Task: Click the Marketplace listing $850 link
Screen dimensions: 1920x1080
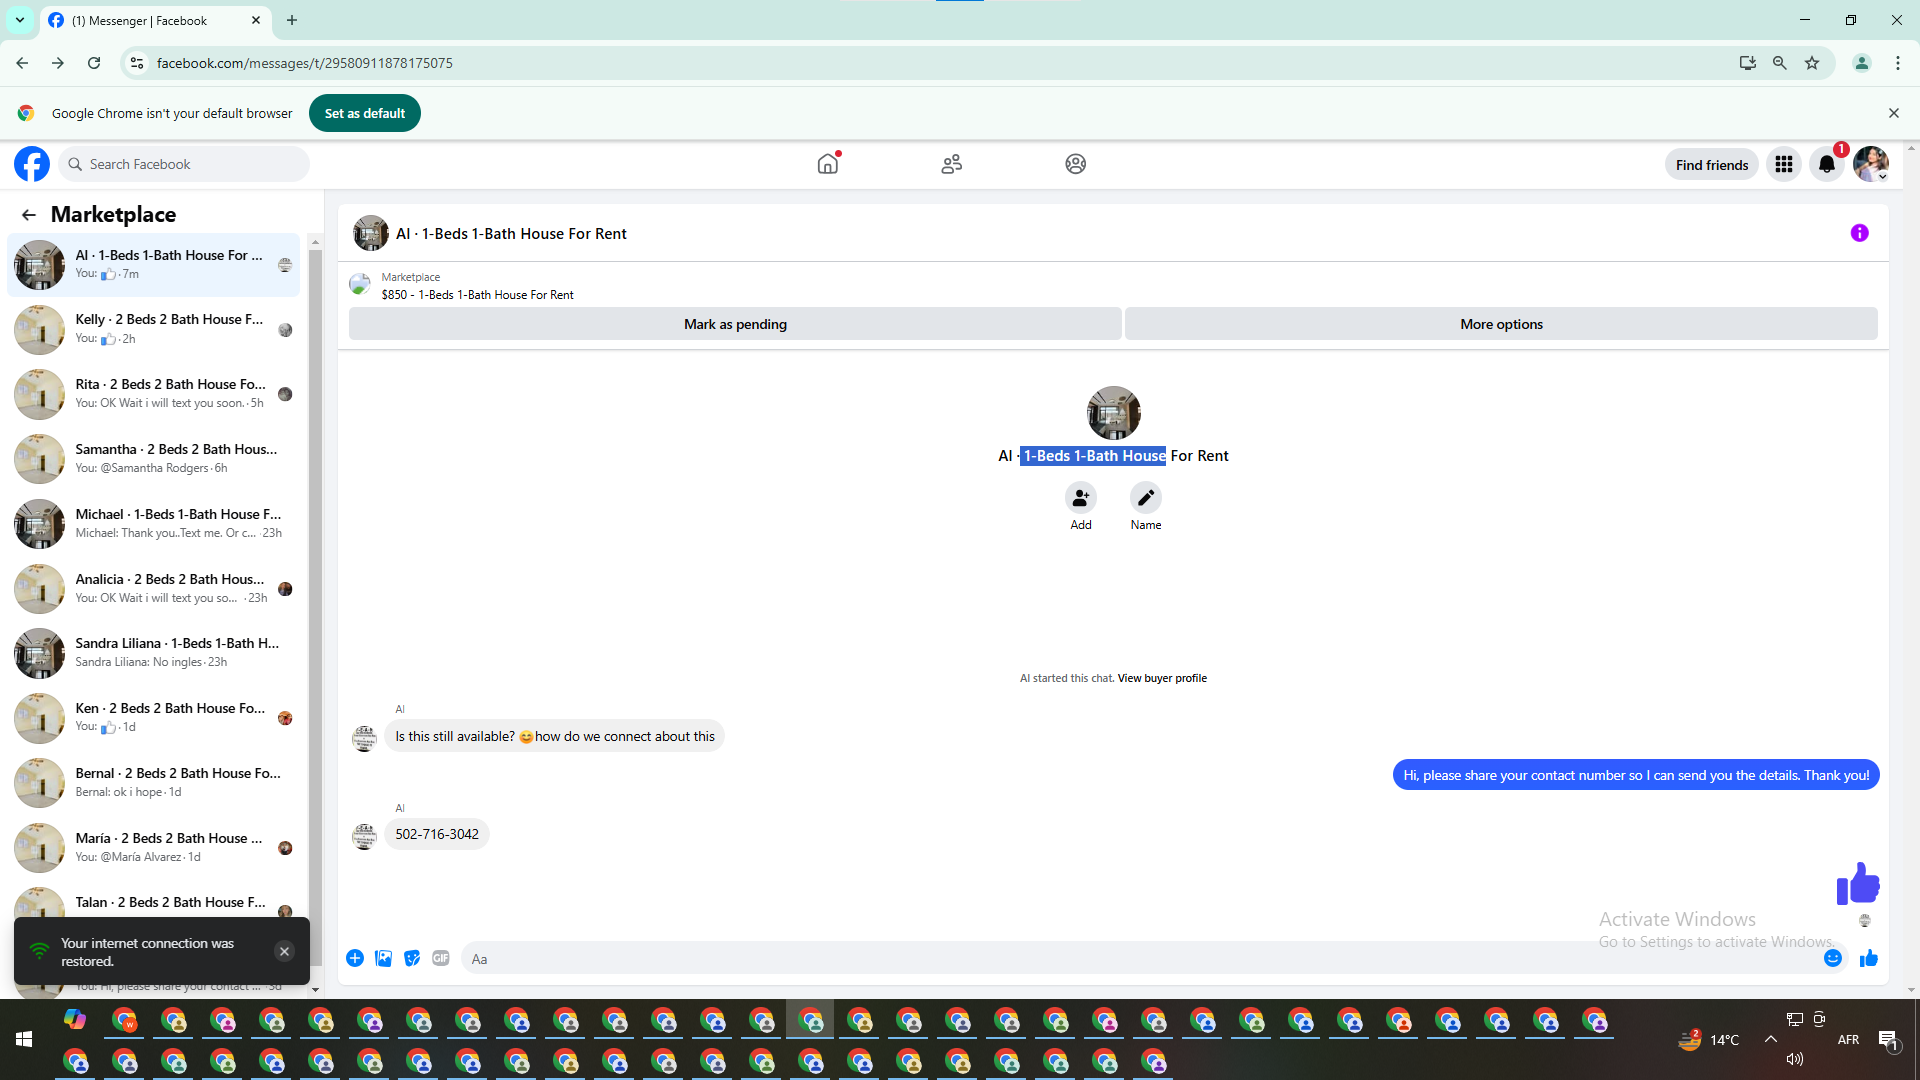Action: (477, 295)
